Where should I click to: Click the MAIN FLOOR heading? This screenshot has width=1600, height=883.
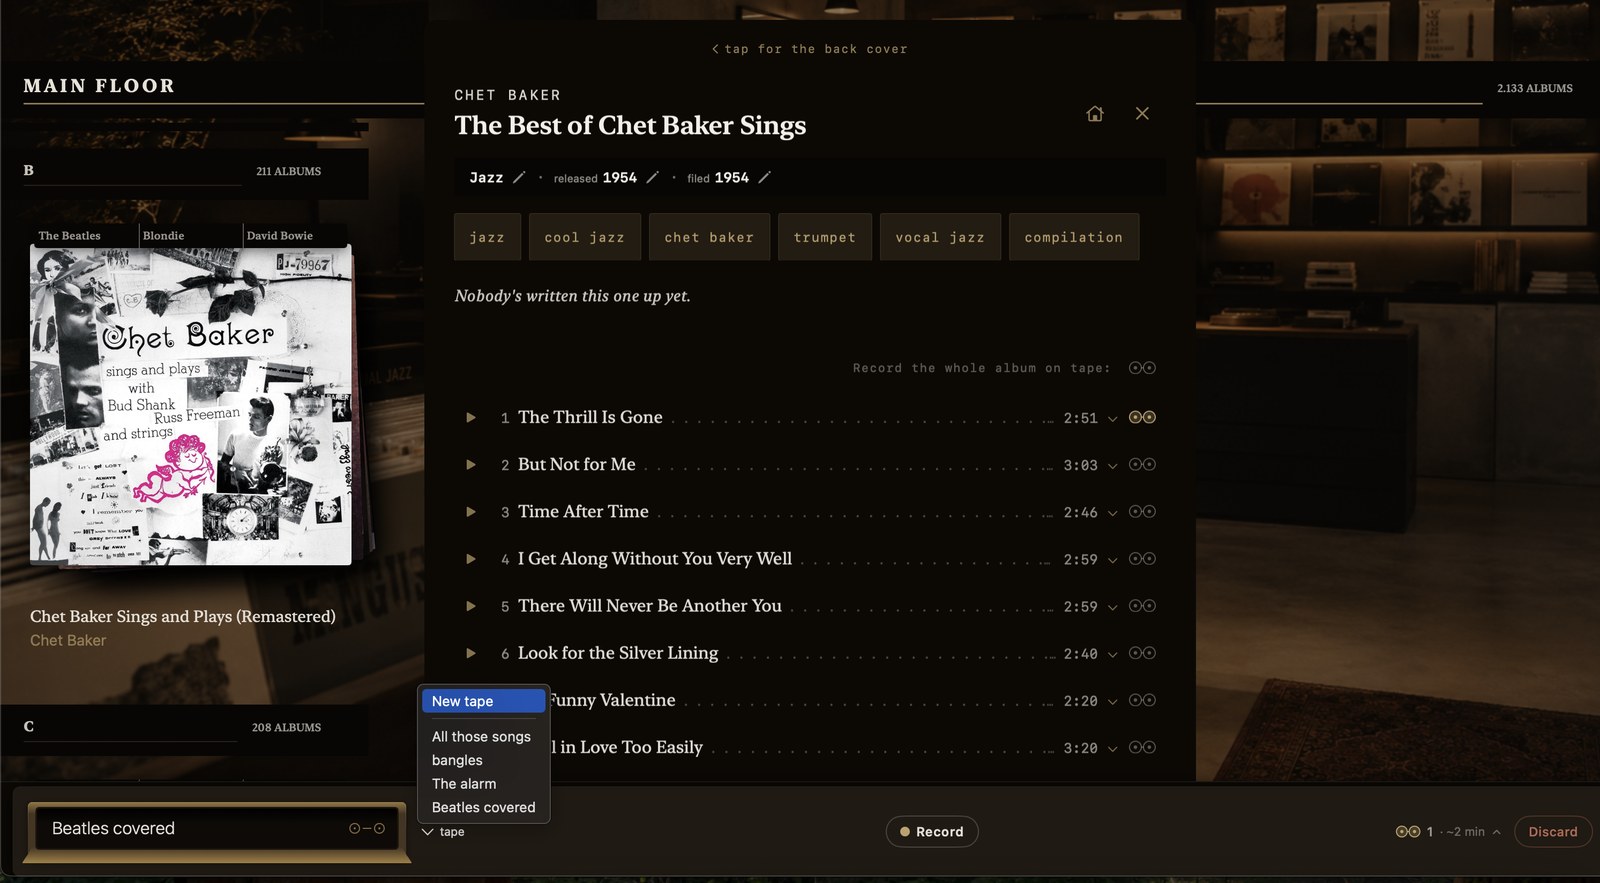(99, 86)
